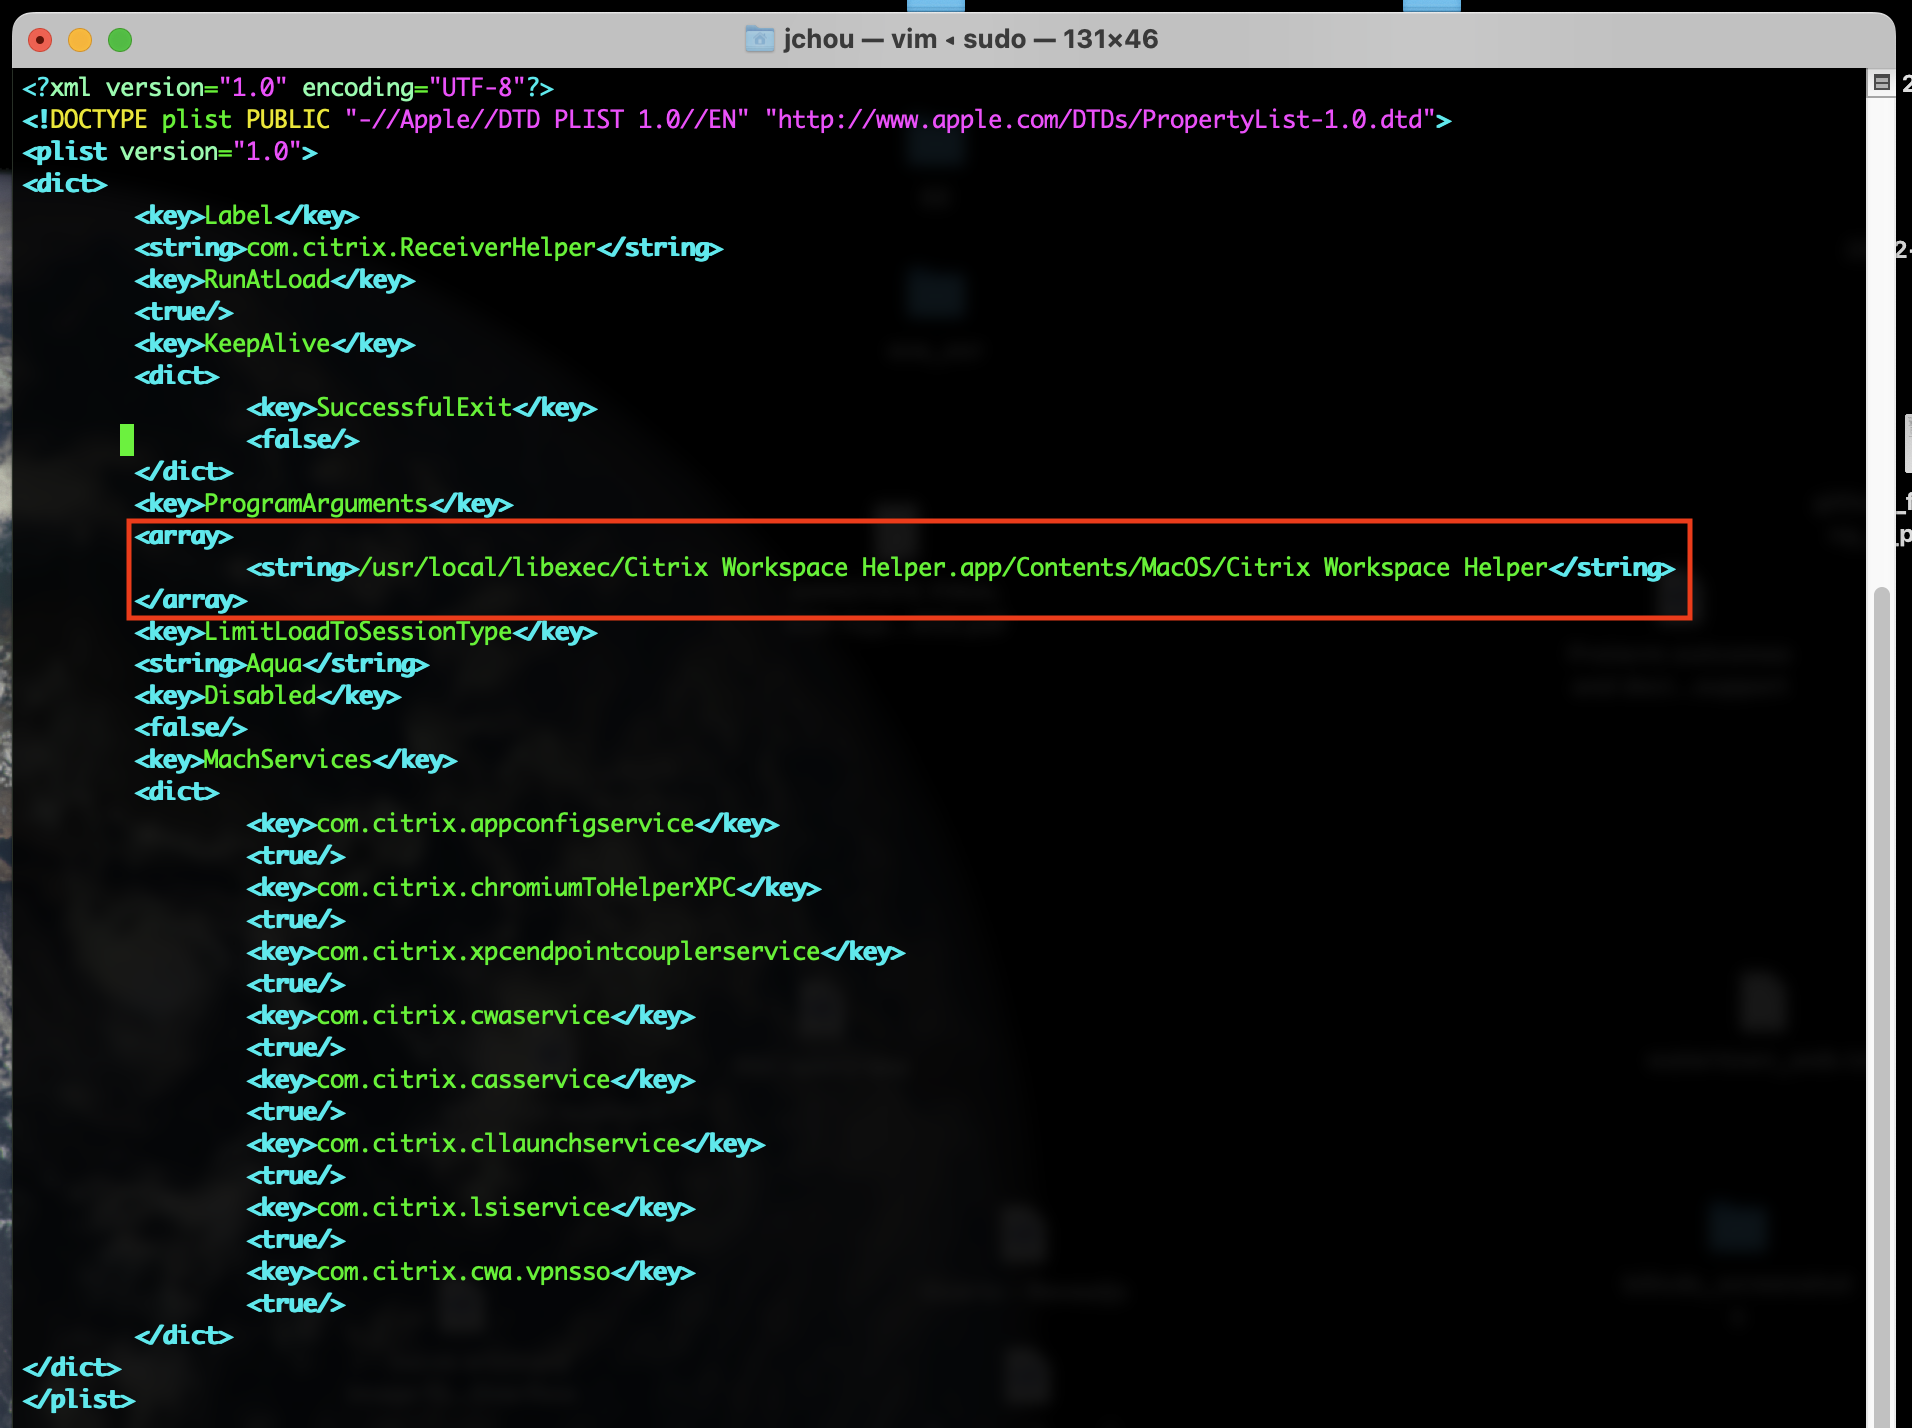This screenshot has width=1912, height=1428.
Task: Click the closing /plist tag
Action: tap(79, 1400)
